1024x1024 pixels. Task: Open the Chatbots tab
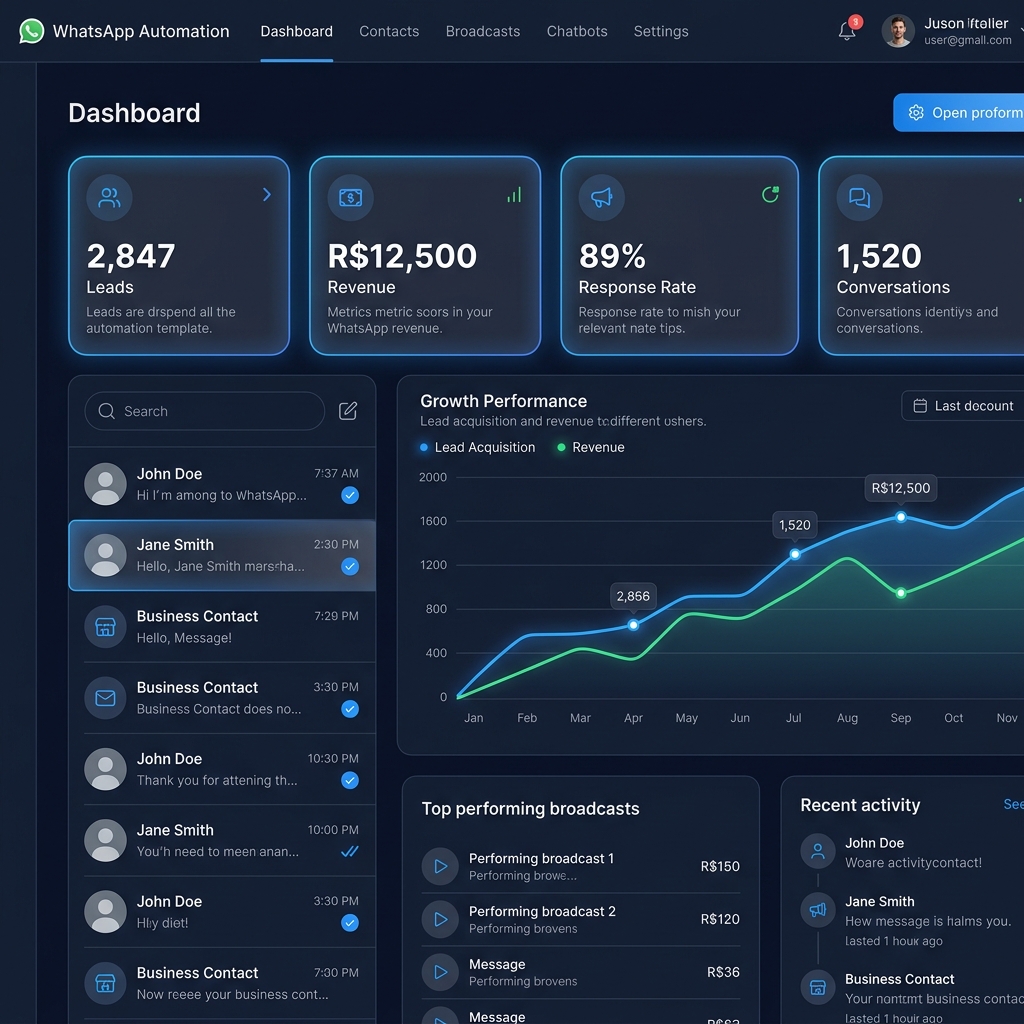577,31
